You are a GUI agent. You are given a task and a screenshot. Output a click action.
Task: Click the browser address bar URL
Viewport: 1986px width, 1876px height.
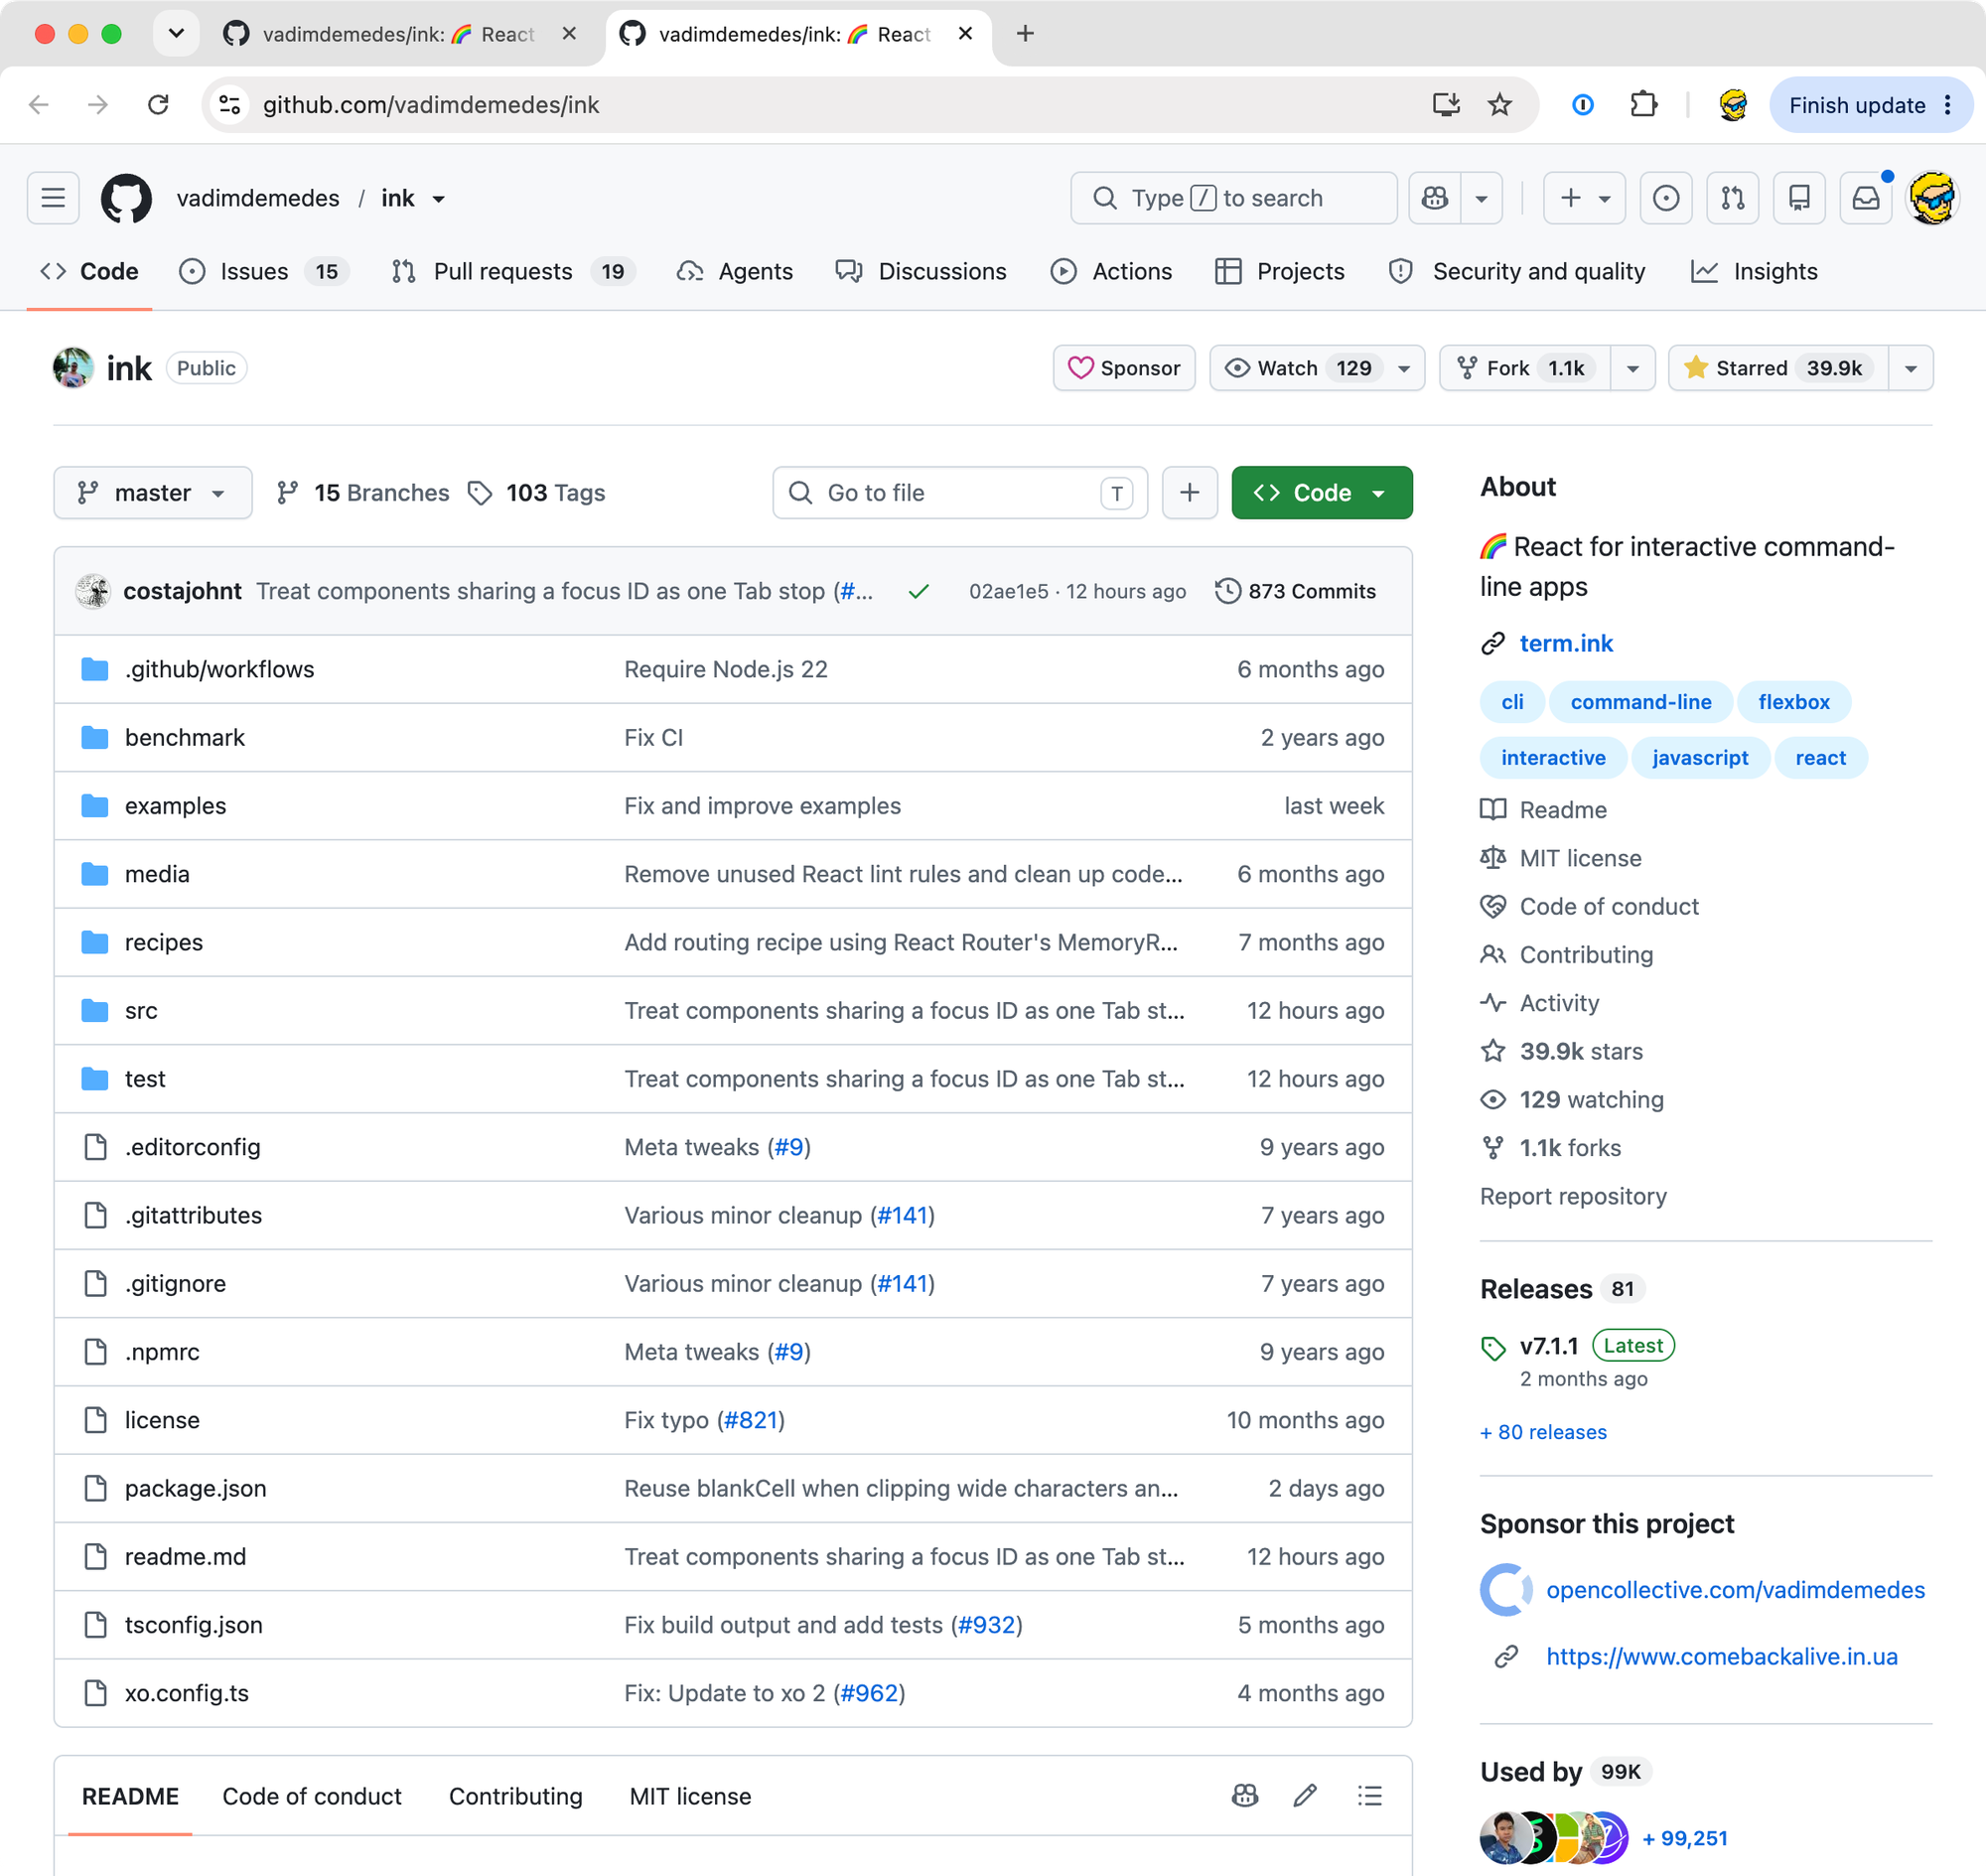(431, 105)
